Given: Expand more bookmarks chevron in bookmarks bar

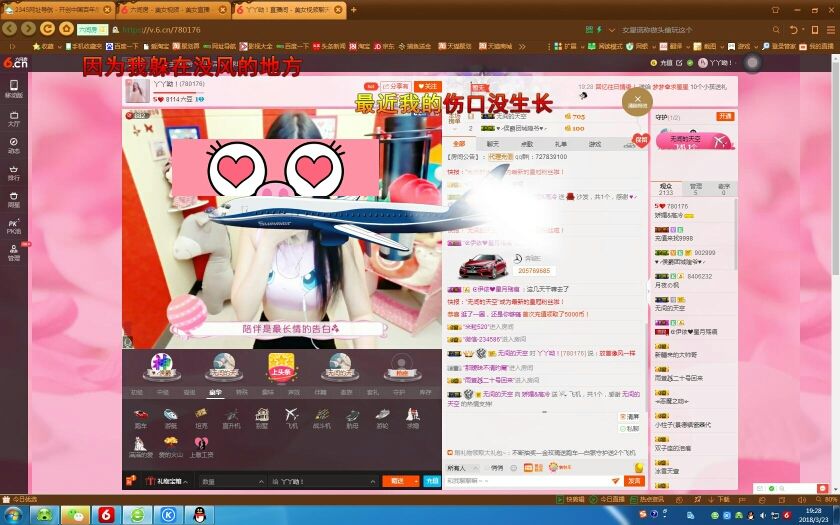Looking at the screenshot, I should coord(522,46).
